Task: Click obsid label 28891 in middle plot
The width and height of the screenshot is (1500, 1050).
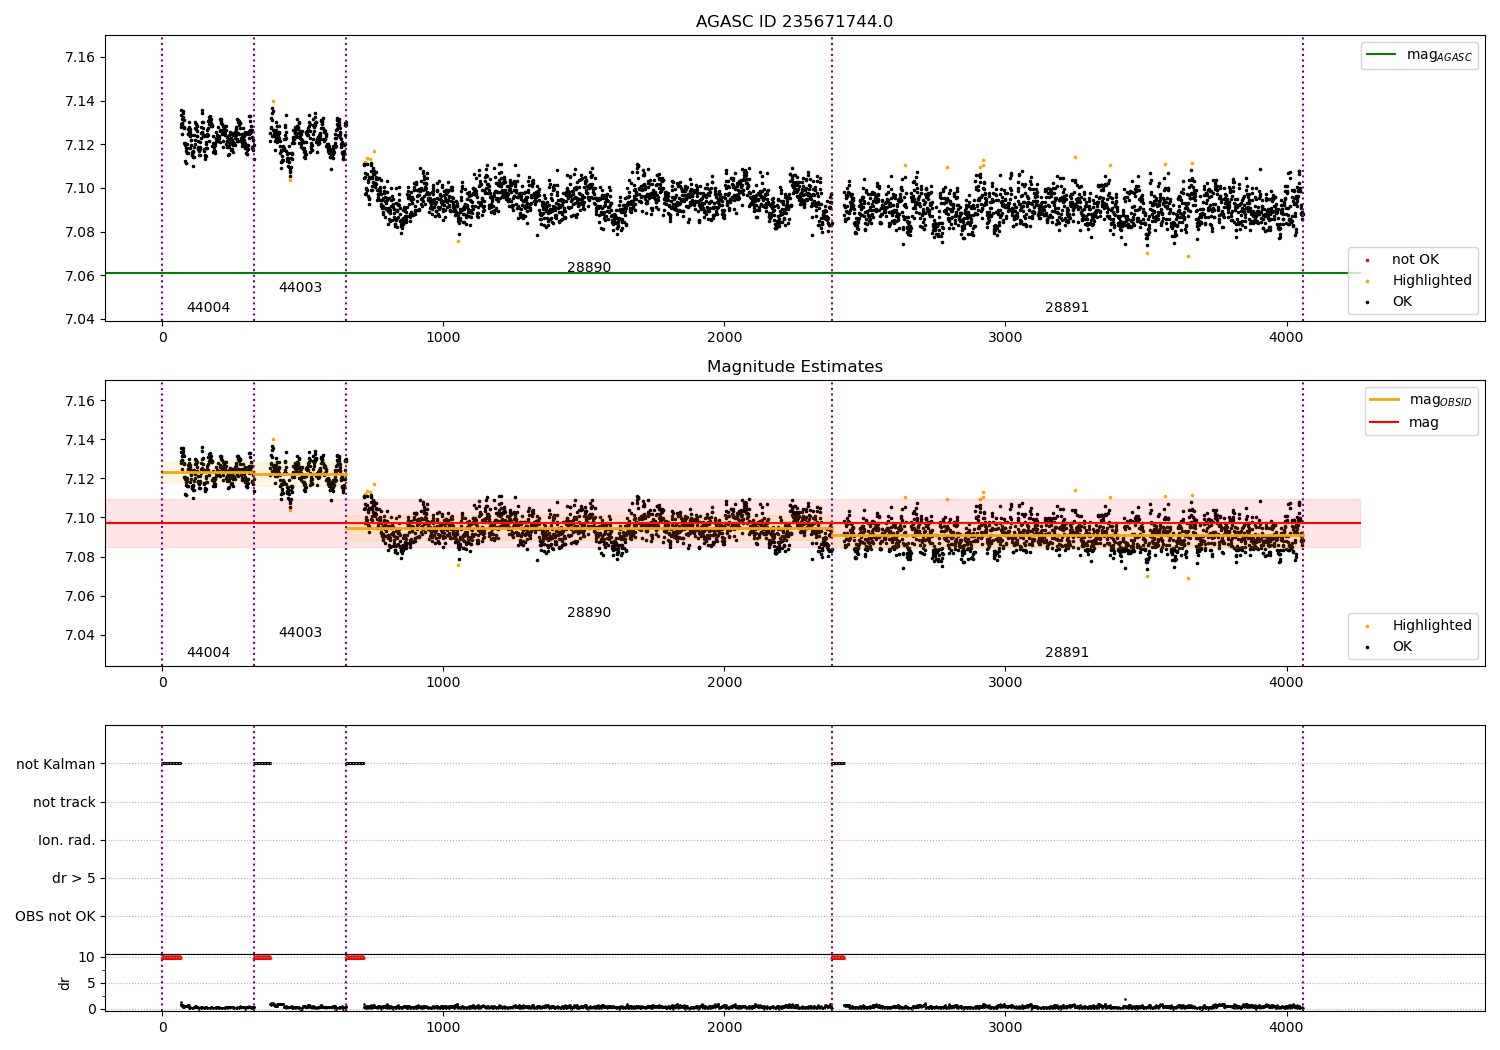Action: click(x=1067, y=653)
